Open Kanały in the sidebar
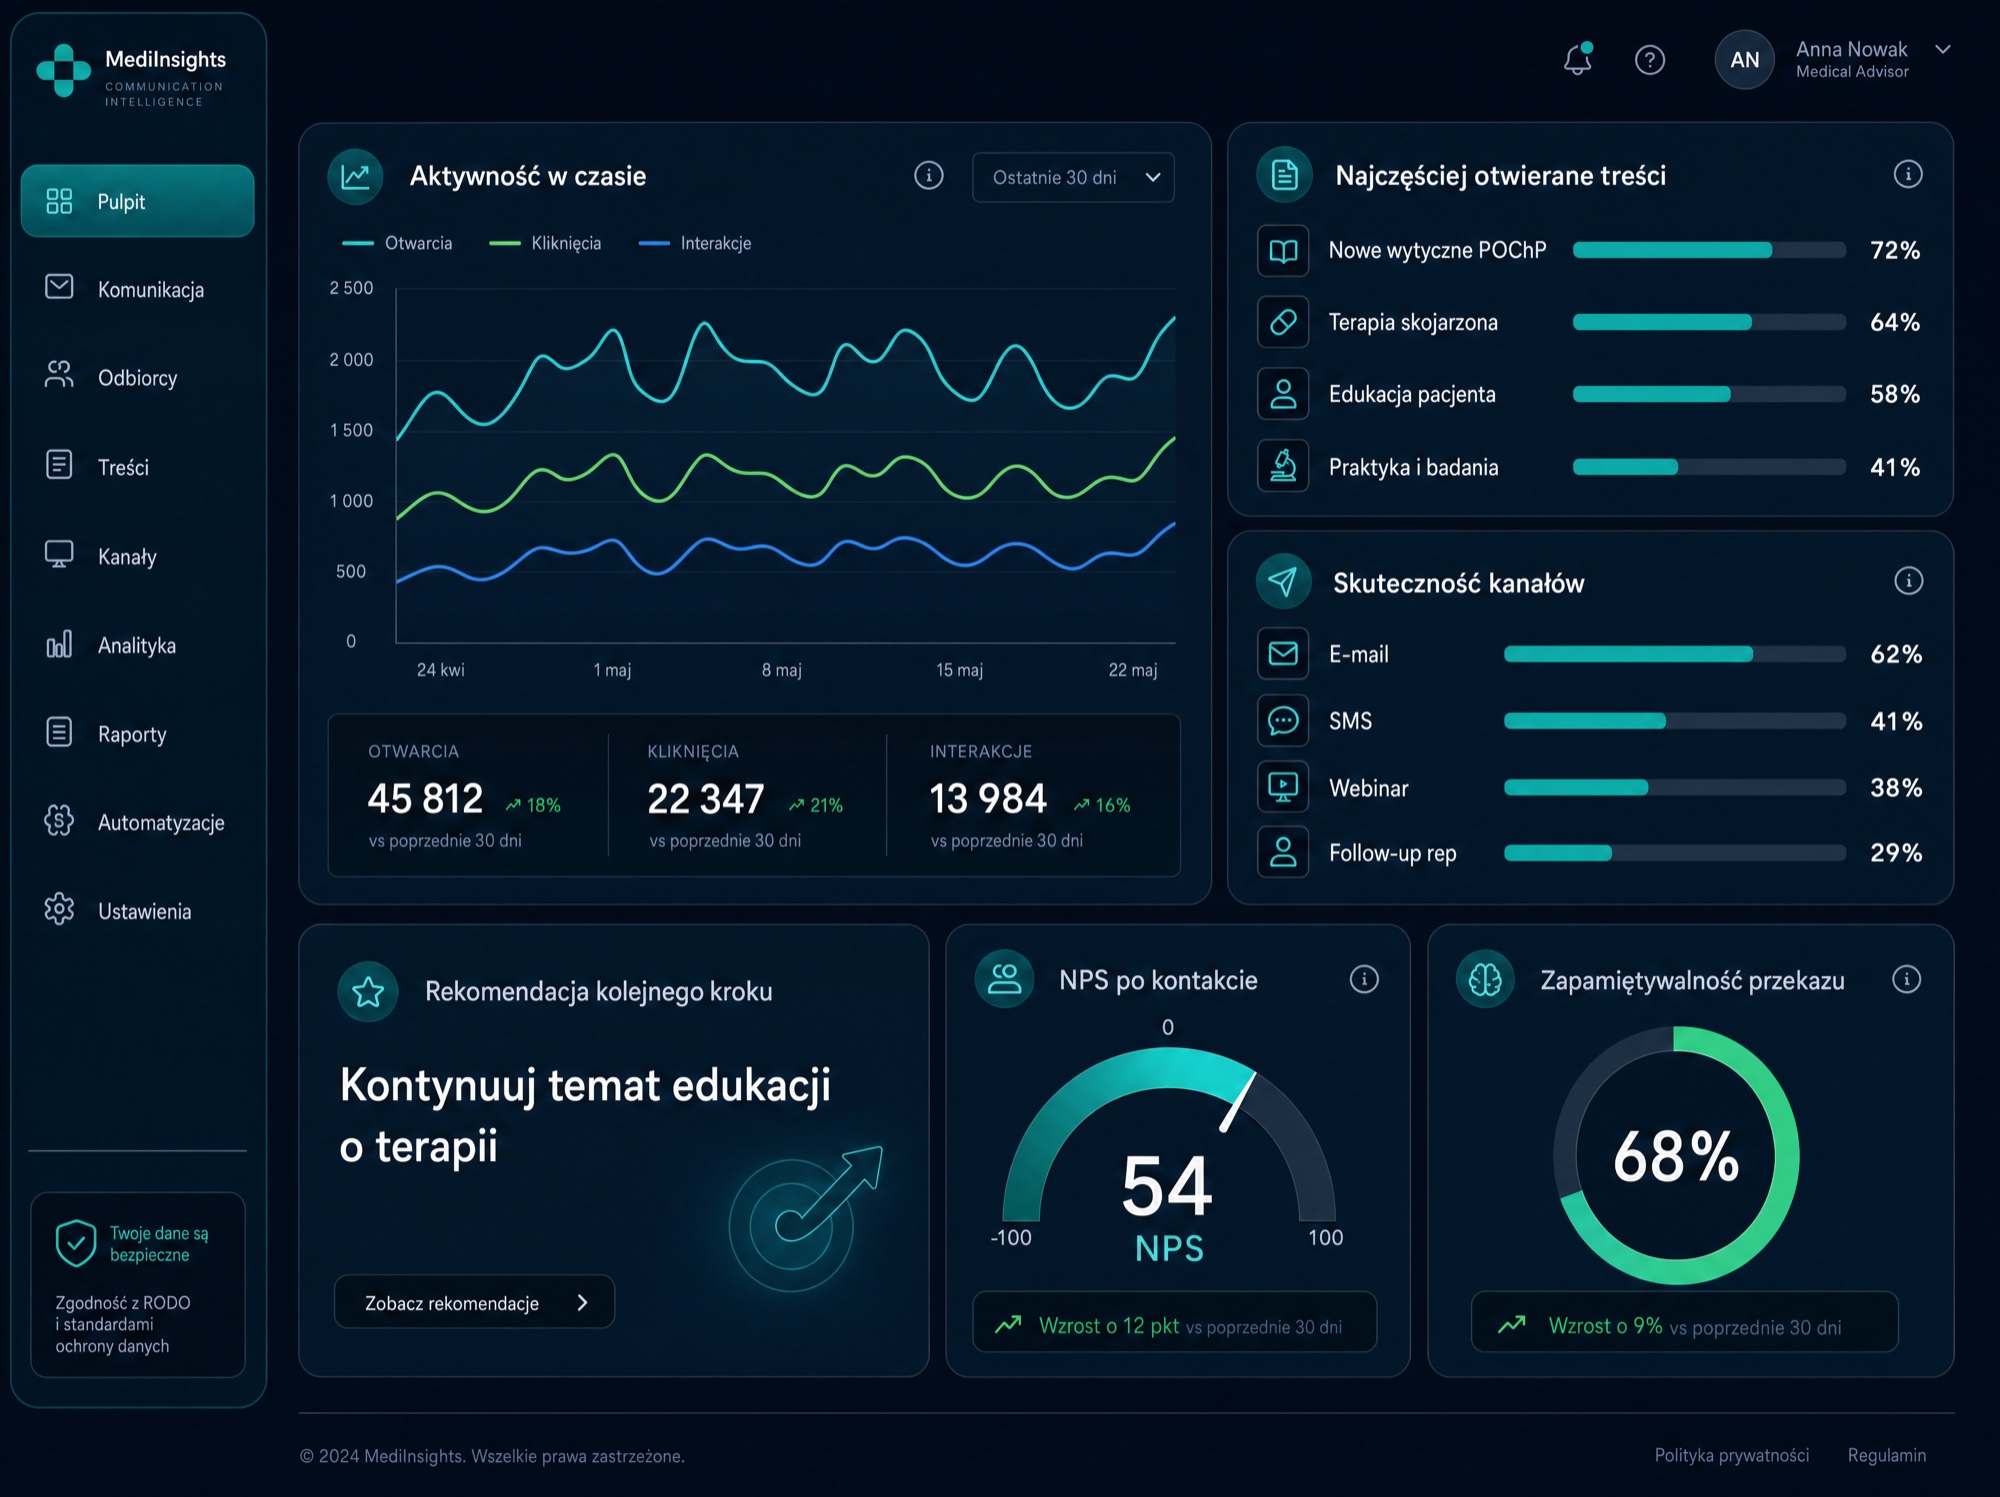The height and width of the screenshot is (1497, 2000). click(x=138, y=556)
